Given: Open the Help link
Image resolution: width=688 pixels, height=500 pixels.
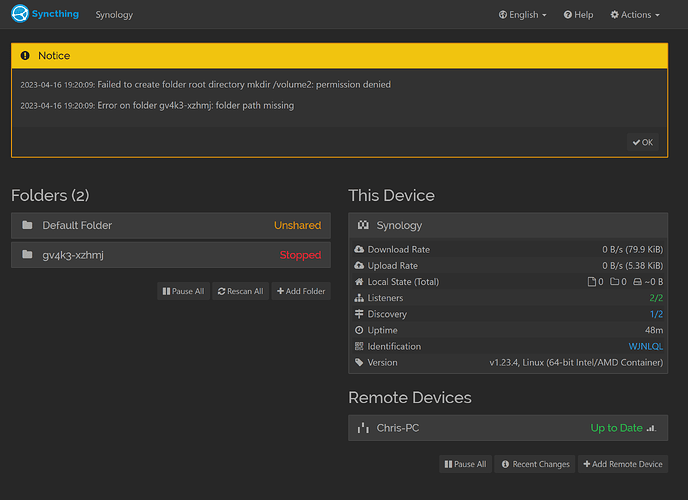Looking at the screenshot, I should tap(578, 14).
